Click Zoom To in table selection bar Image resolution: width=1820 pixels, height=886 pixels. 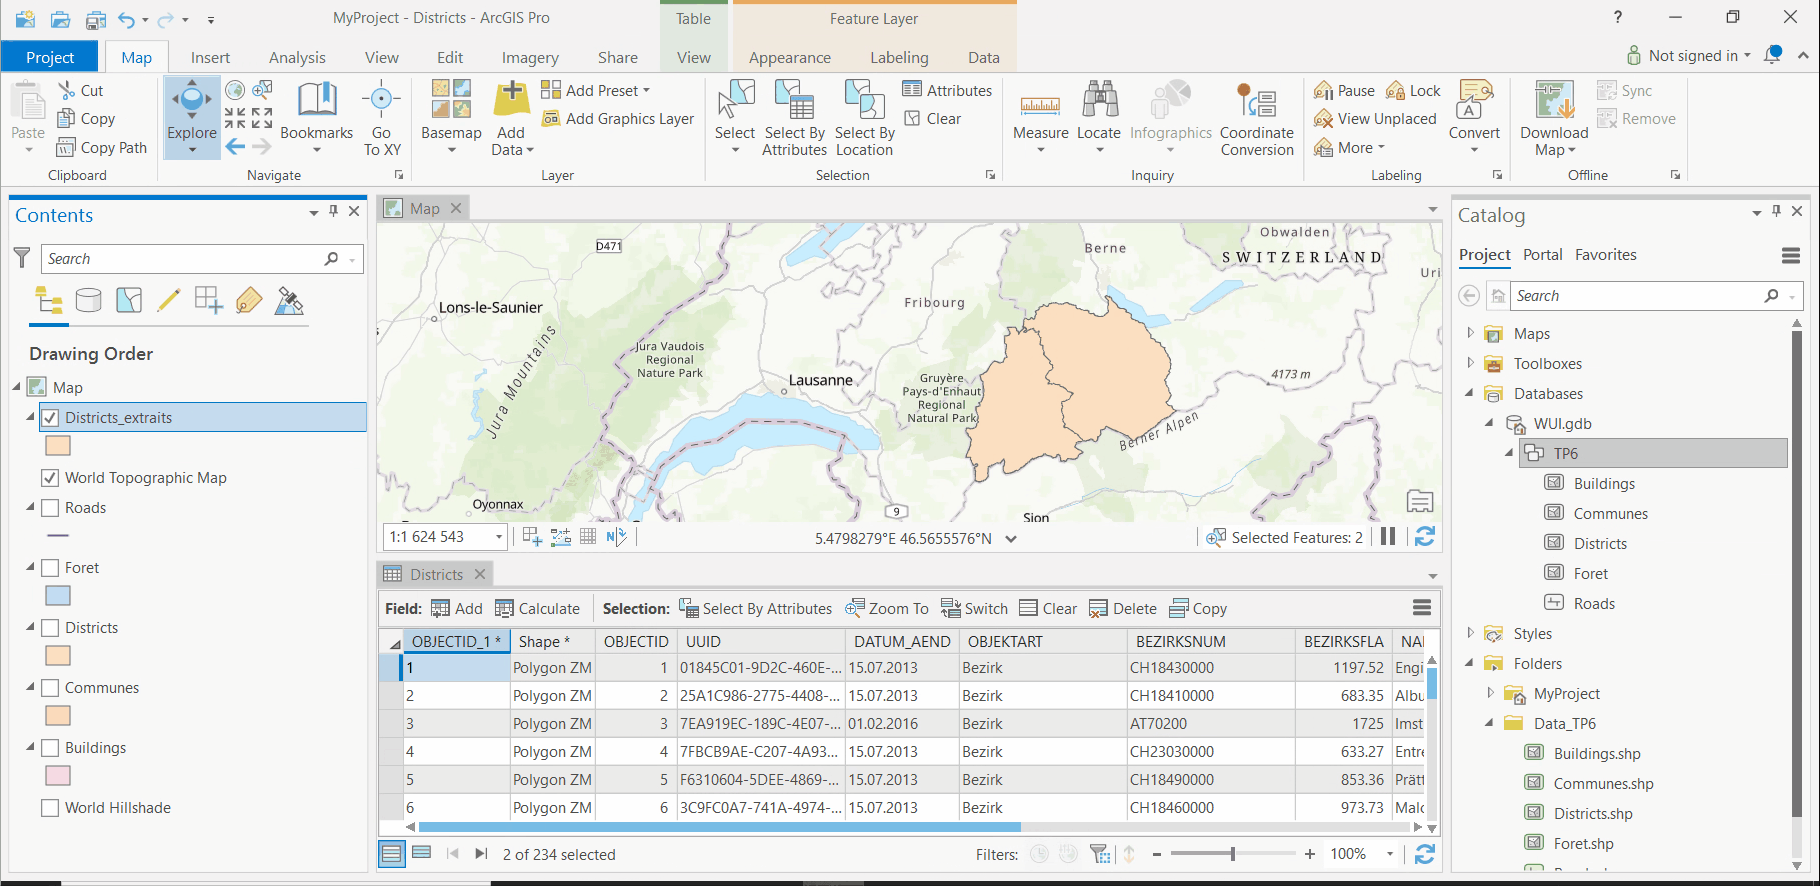pos(887,608)
